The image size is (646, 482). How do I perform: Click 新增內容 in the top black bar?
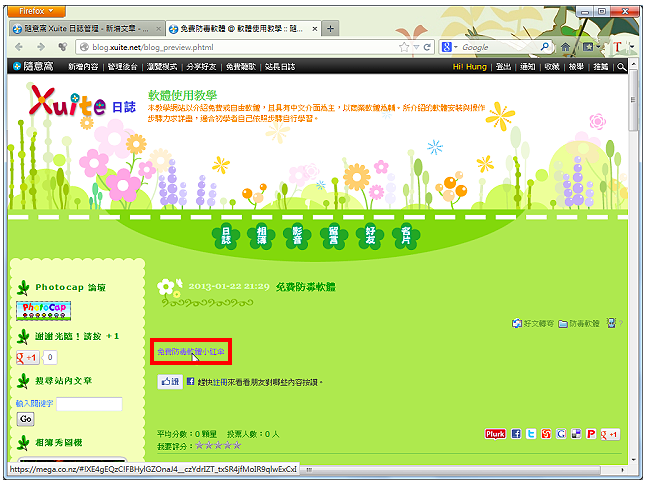83,67
